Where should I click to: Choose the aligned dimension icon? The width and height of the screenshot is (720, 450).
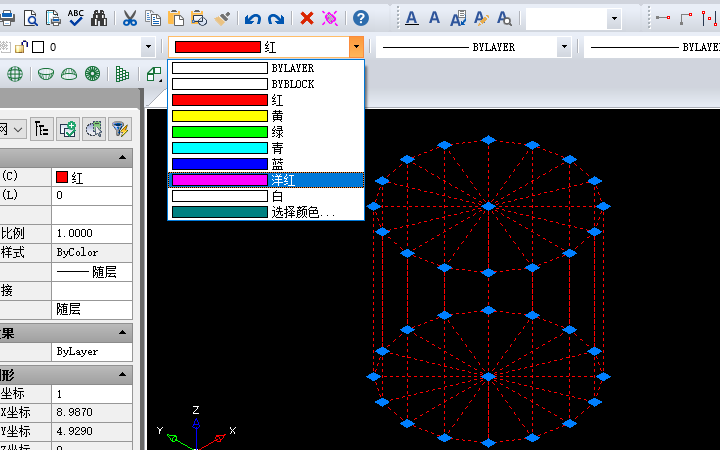[686, 18]
